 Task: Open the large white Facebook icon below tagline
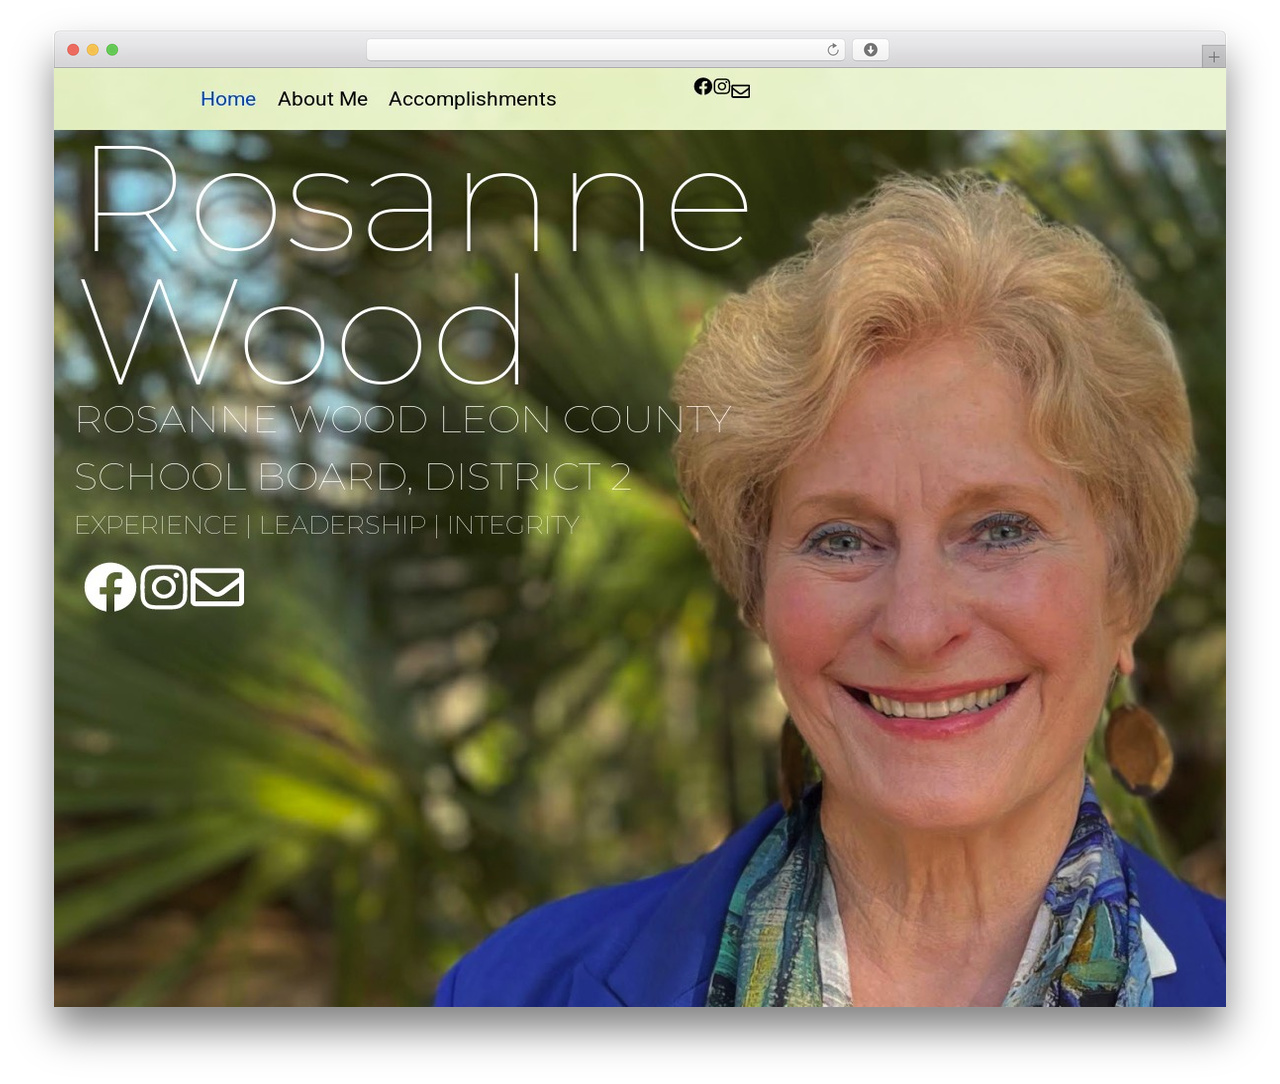pyautogui.click(x=110, y=587)
